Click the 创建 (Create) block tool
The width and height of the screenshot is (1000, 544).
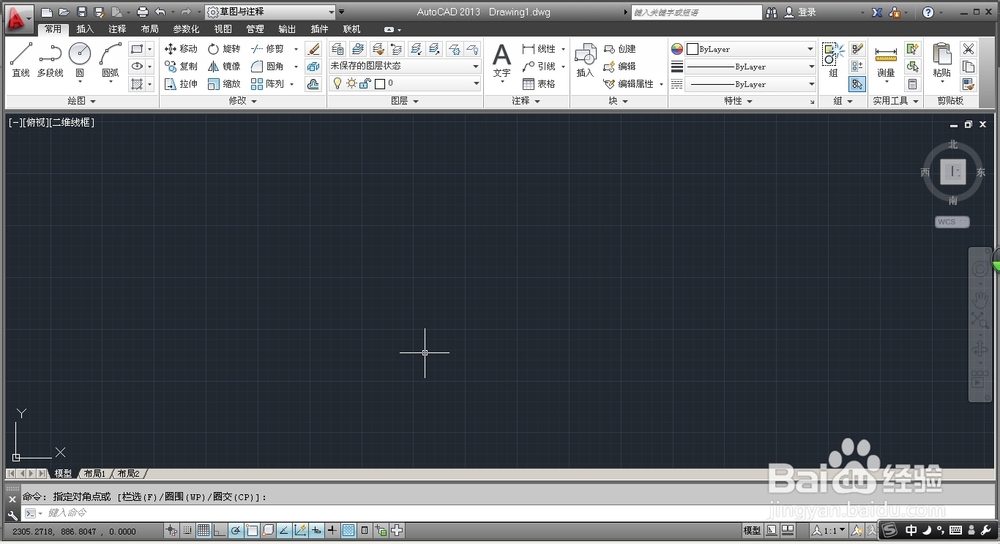[x=619, y=48]
